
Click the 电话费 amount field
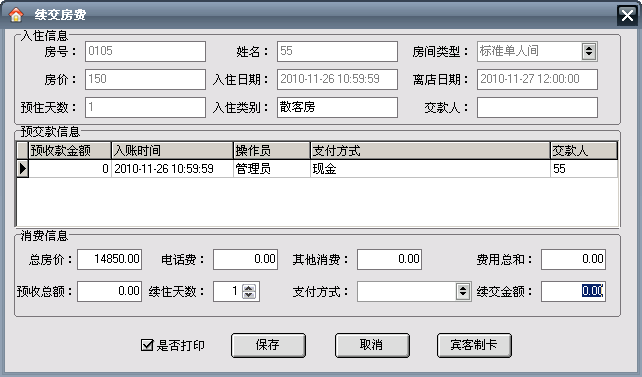point(246,260)
